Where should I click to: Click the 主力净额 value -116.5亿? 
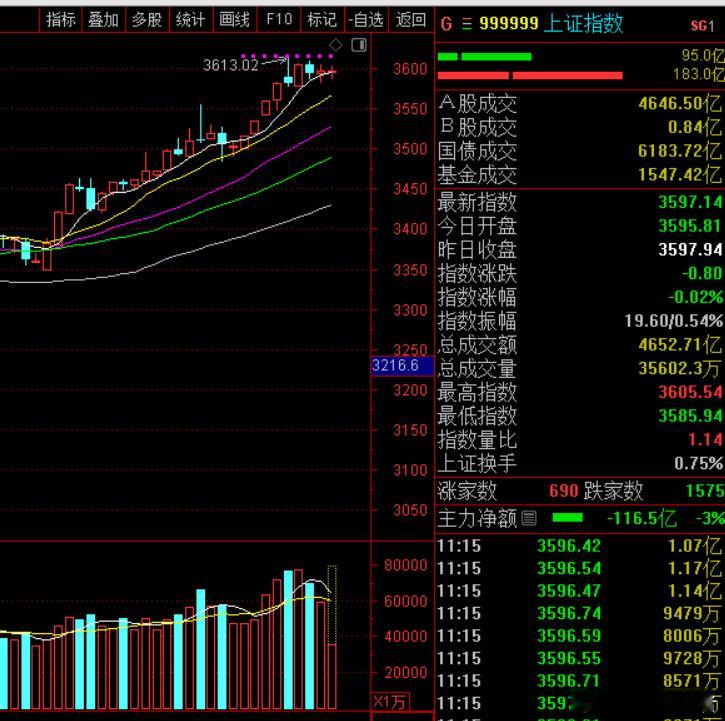pos(642,518)
